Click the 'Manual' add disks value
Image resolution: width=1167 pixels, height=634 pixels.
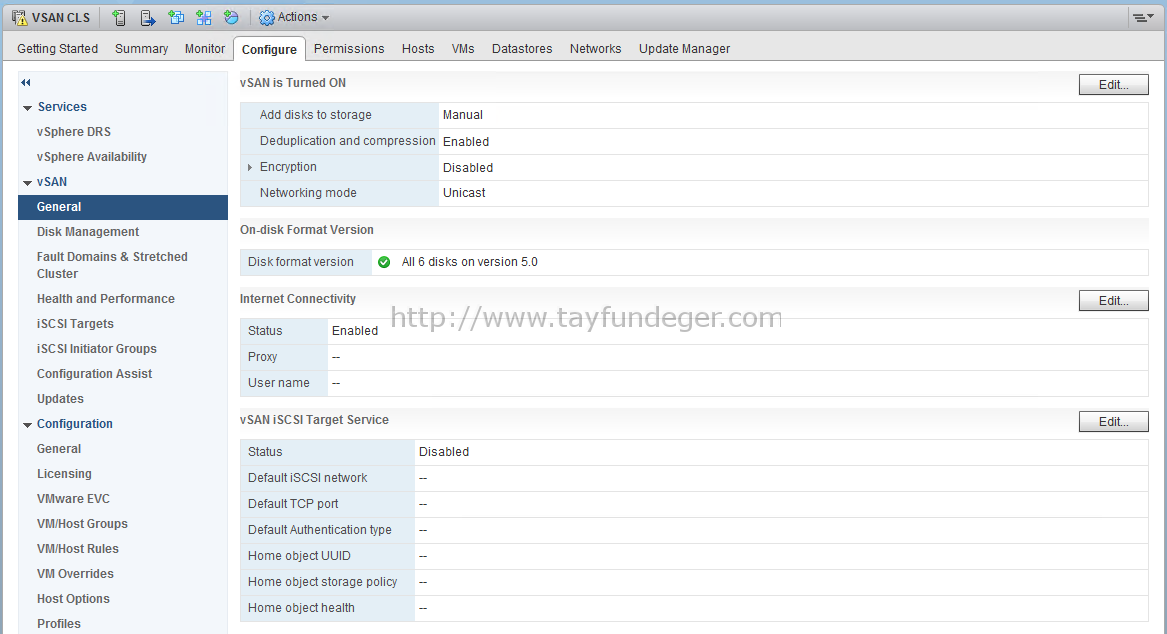point(462,115)
